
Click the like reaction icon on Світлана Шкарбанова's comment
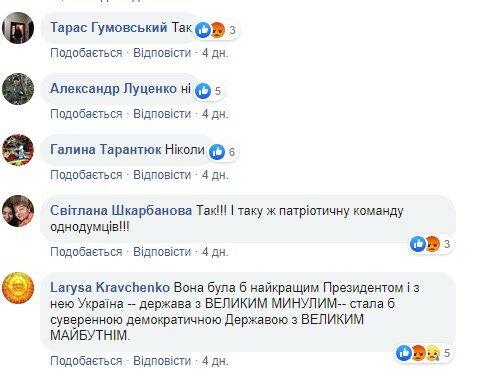point(418,244)
